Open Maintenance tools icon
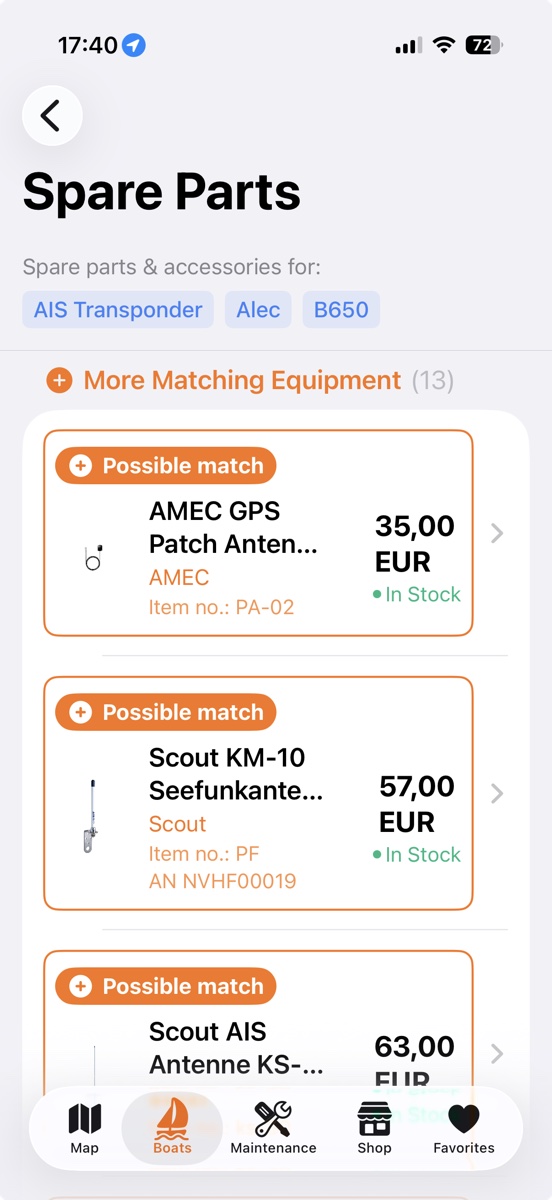This screenshot has height=1200, width=552. [273, 1118]
